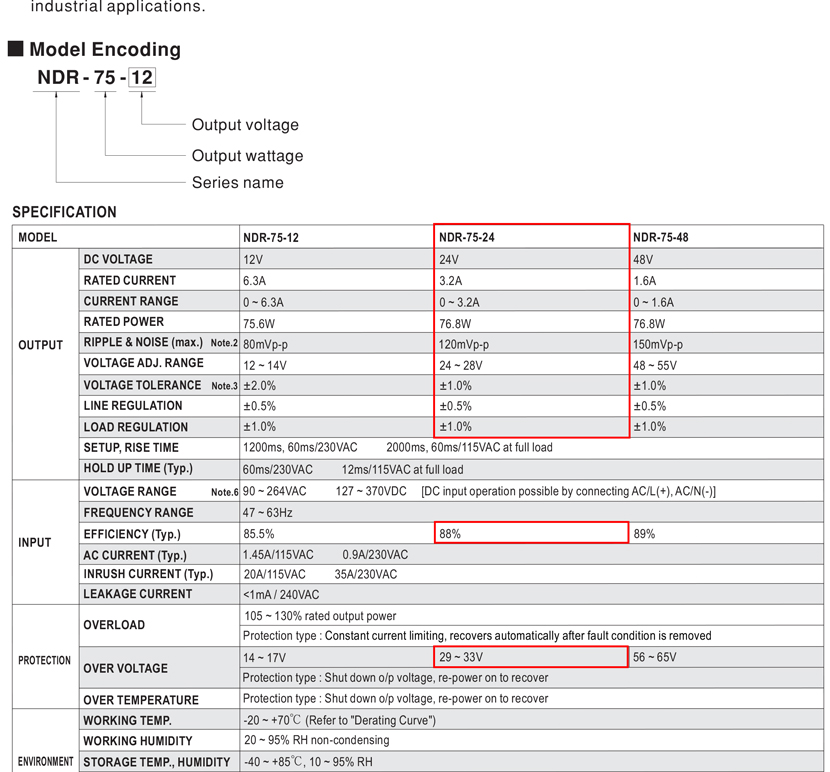This screenshot has width=830, height=772.
Task: Click the 'FREQUENCY RANGE' row label
Action: tap(139, 513)
